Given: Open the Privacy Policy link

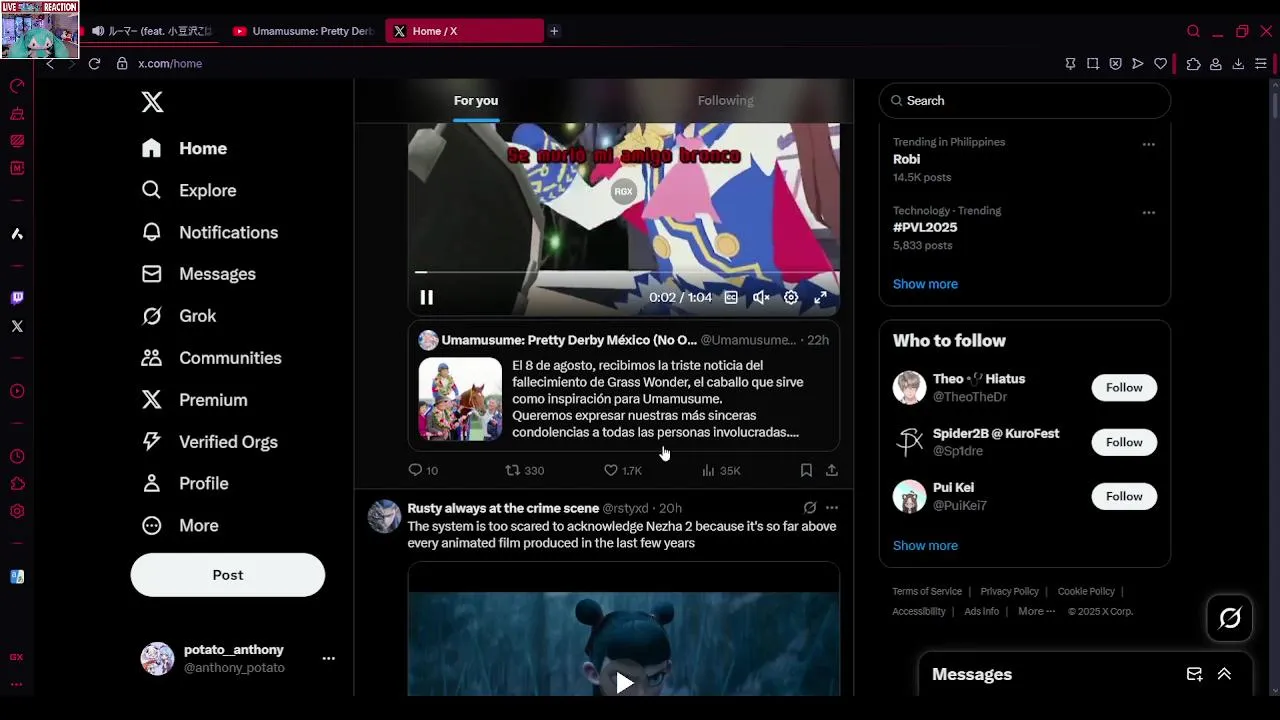Looking at the screenshot, I should click(1009, 591).
